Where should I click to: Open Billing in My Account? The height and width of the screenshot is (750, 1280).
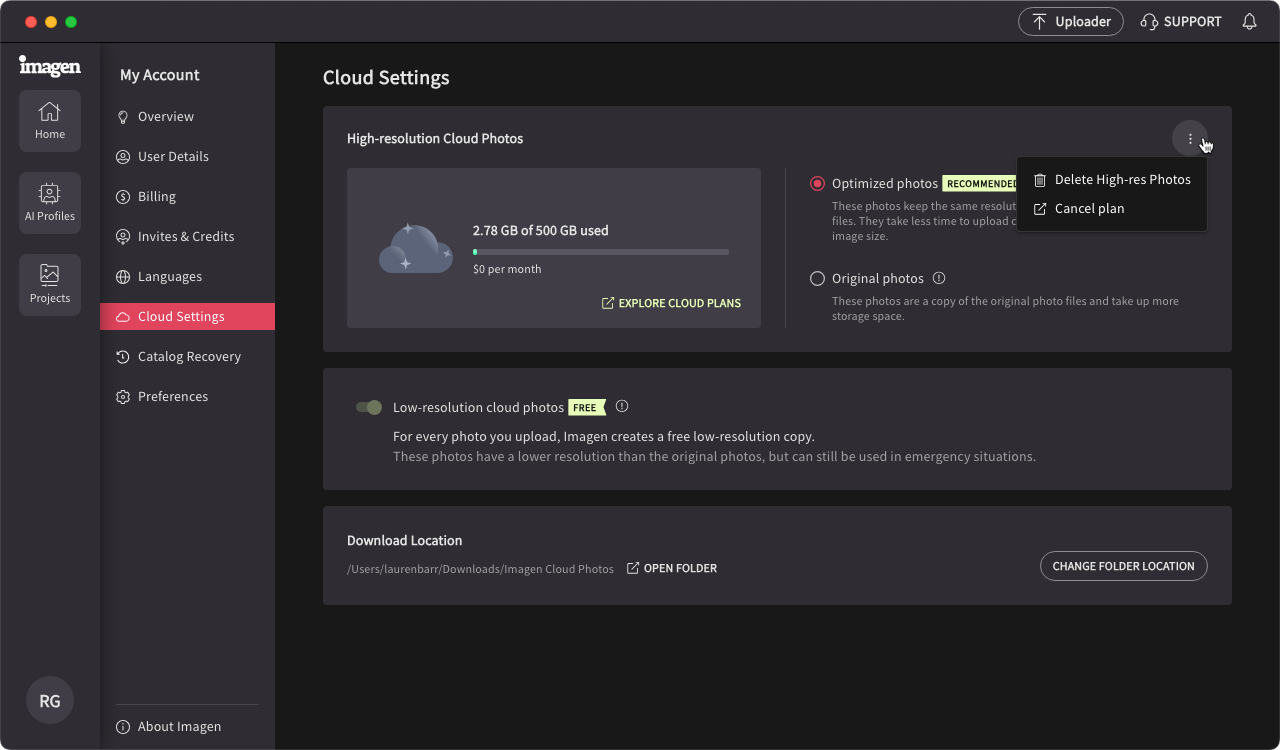[x=187, y=196]
